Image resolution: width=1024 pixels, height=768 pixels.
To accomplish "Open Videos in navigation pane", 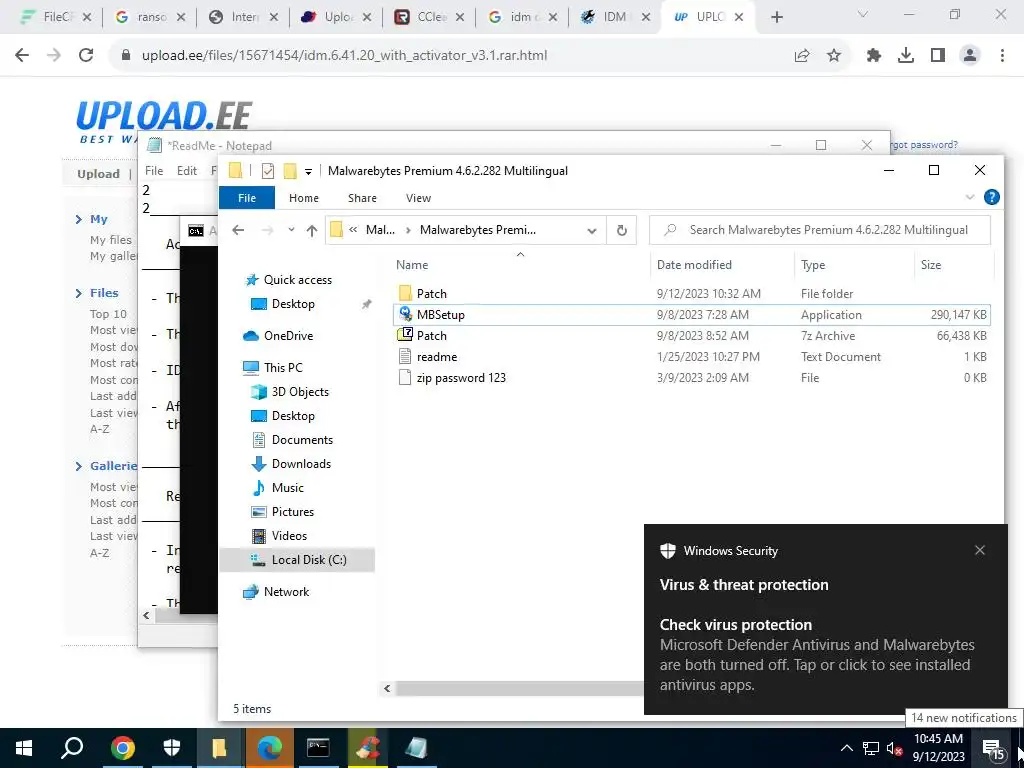I will tap(289, 536).
